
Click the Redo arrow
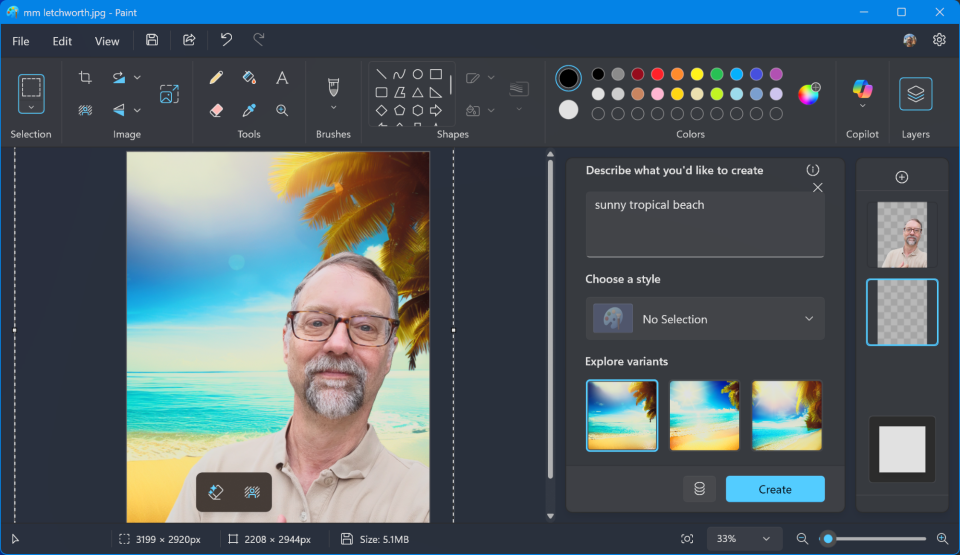click(x=259, y=40)
